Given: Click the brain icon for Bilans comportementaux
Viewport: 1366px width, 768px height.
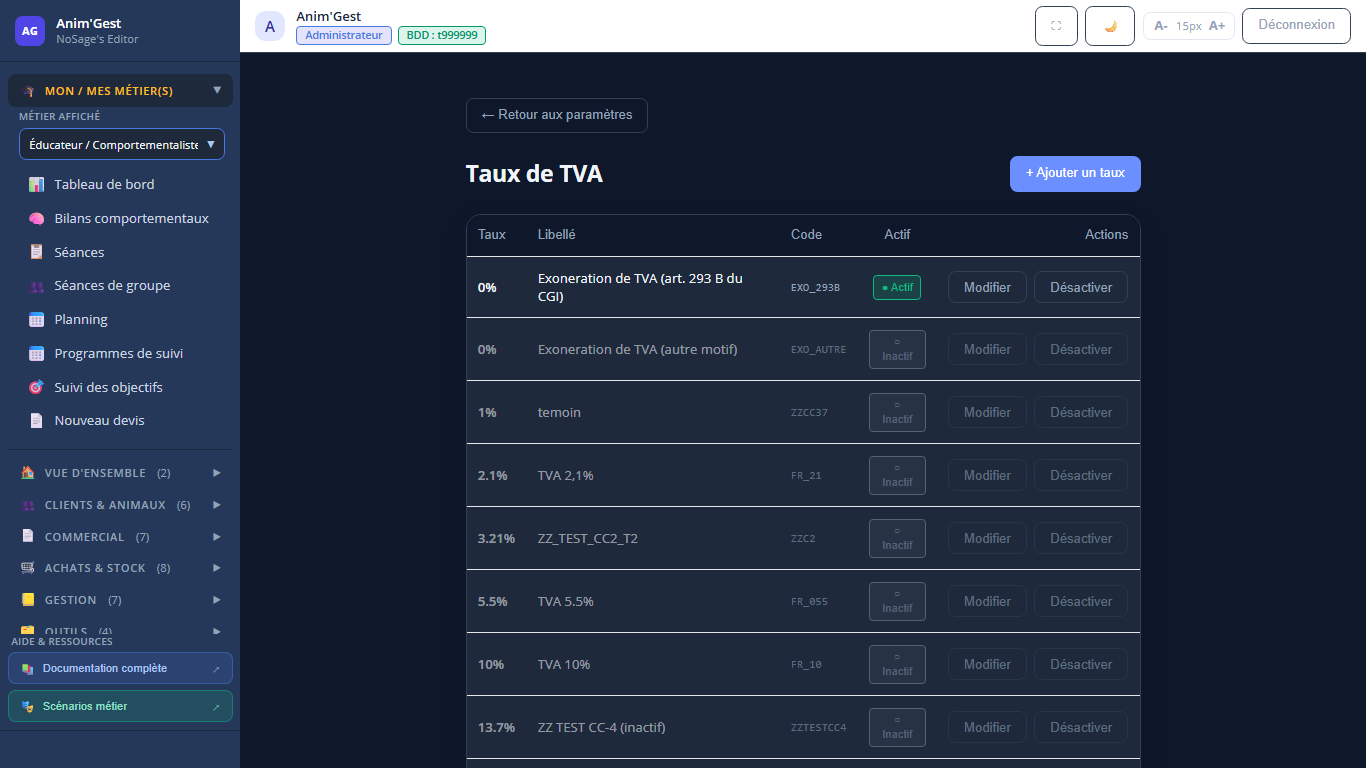Looking at the screenshot, I should (x=36, y=219).
